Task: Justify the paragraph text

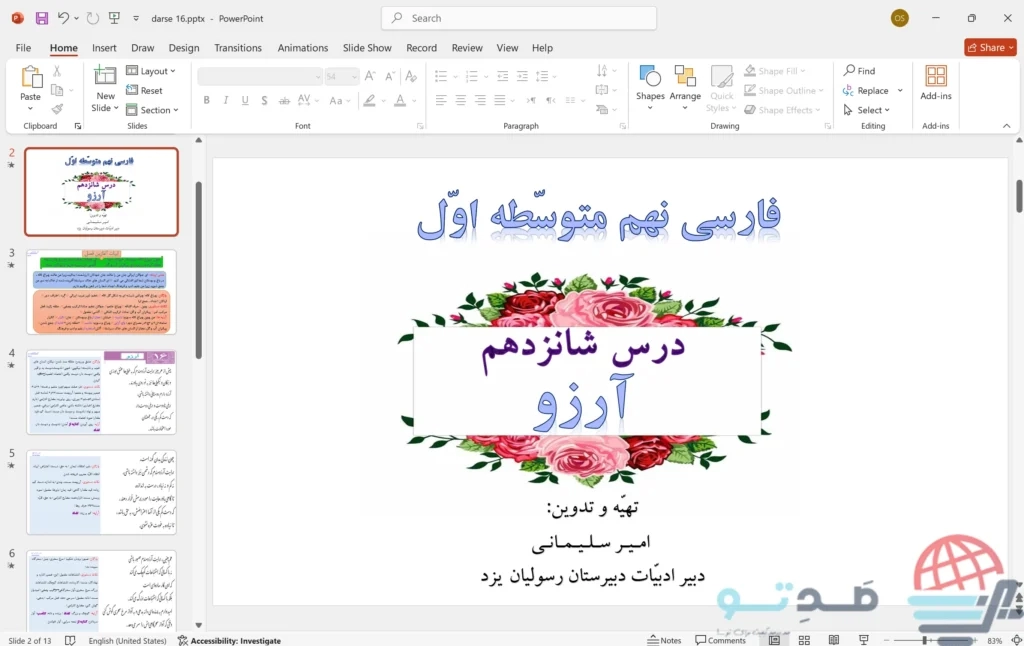Action: tap(500, 100)
